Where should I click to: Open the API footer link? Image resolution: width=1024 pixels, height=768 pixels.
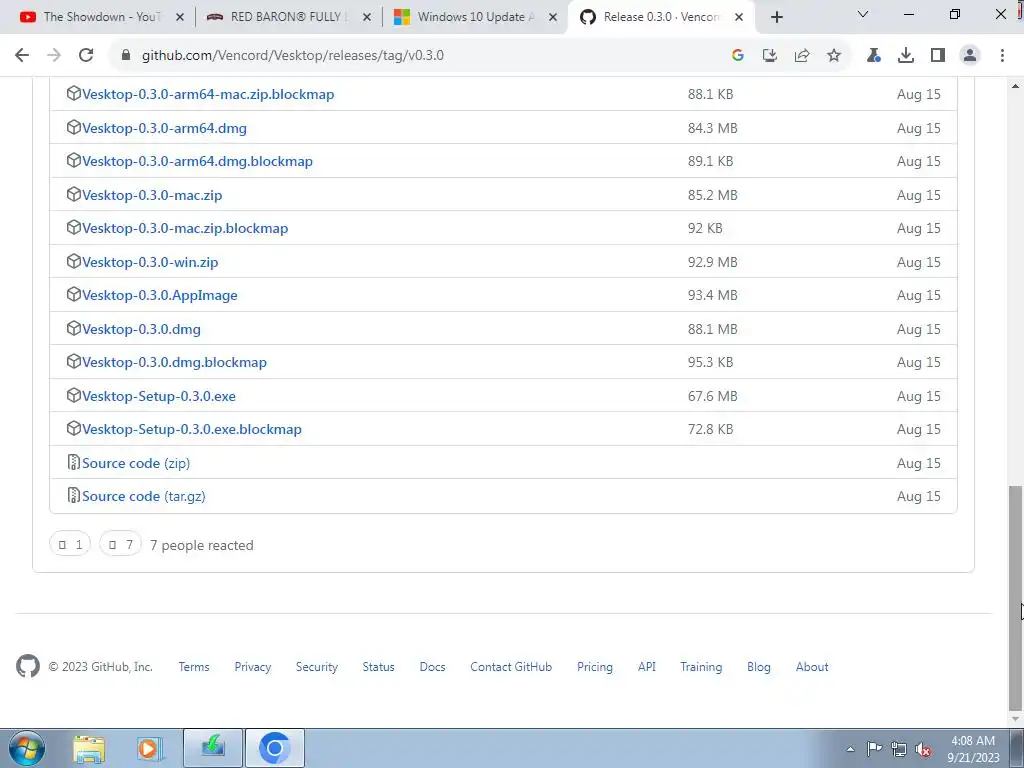[647, 667]
